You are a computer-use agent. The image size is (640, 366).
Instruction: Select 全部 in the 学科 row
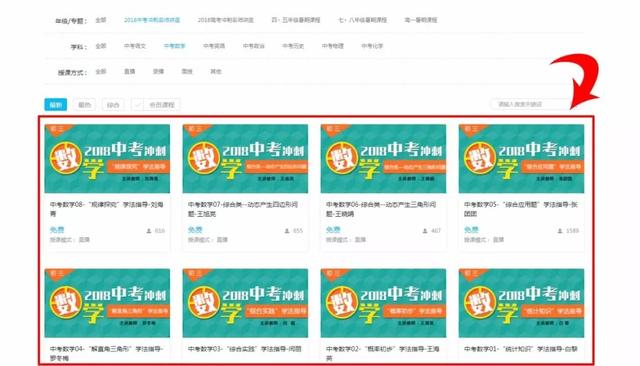pos(101,46)
